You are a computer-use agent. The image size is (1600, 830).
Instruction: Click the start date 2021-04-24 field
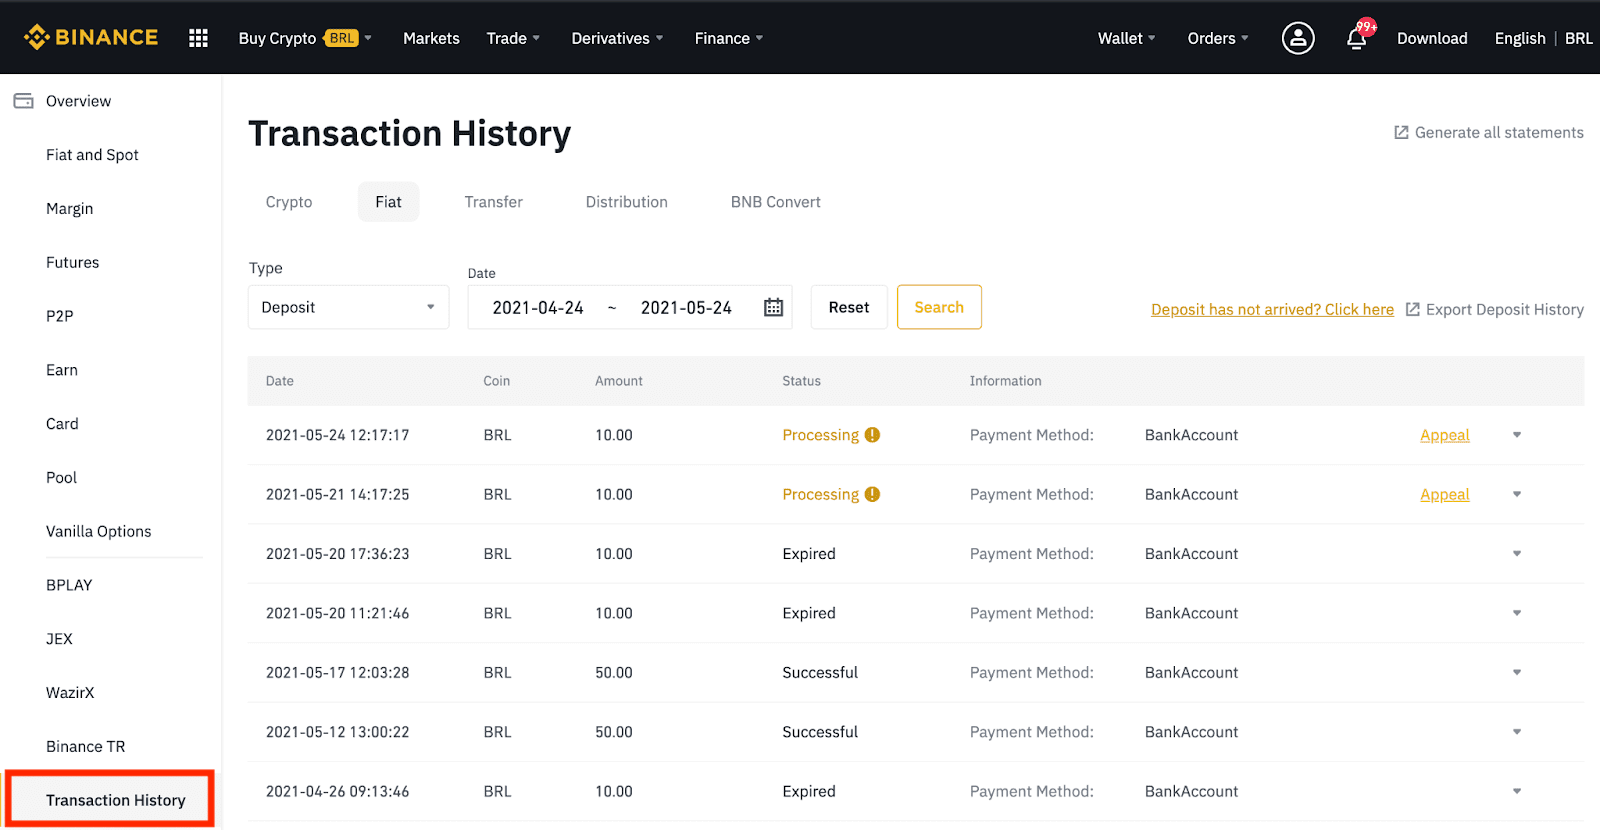tap(538, 308)
